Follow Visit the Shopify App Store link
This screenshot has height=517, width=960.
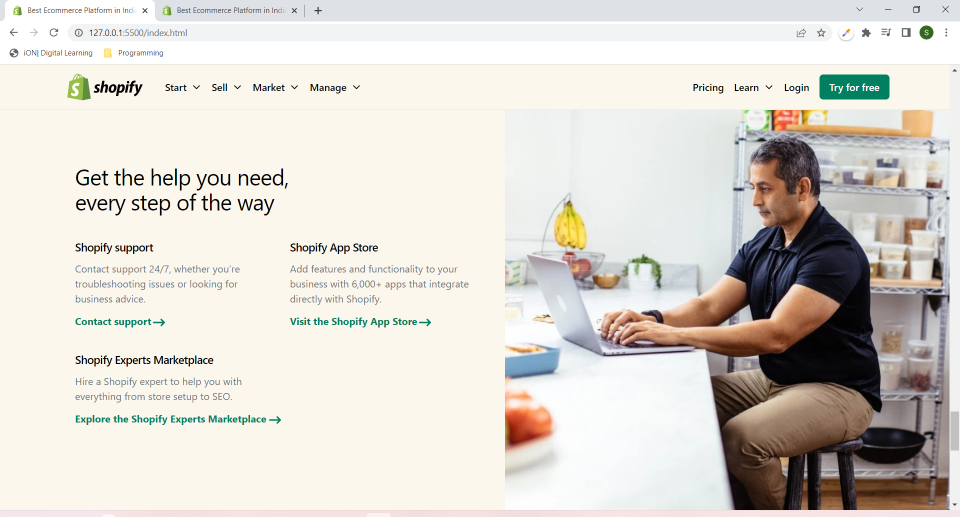point(361,322)
